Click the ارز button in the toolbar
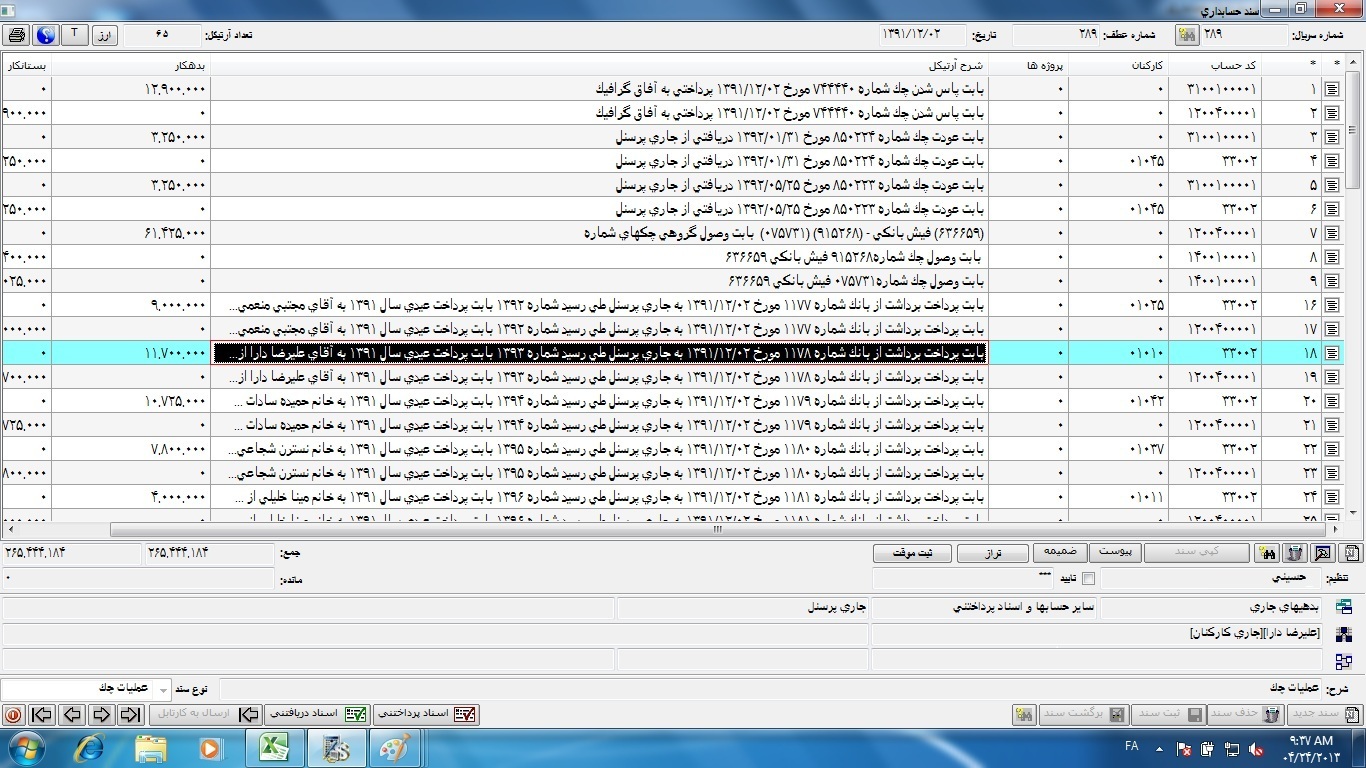The width and height of the screenshot is (1366, 768). (105, 35)
